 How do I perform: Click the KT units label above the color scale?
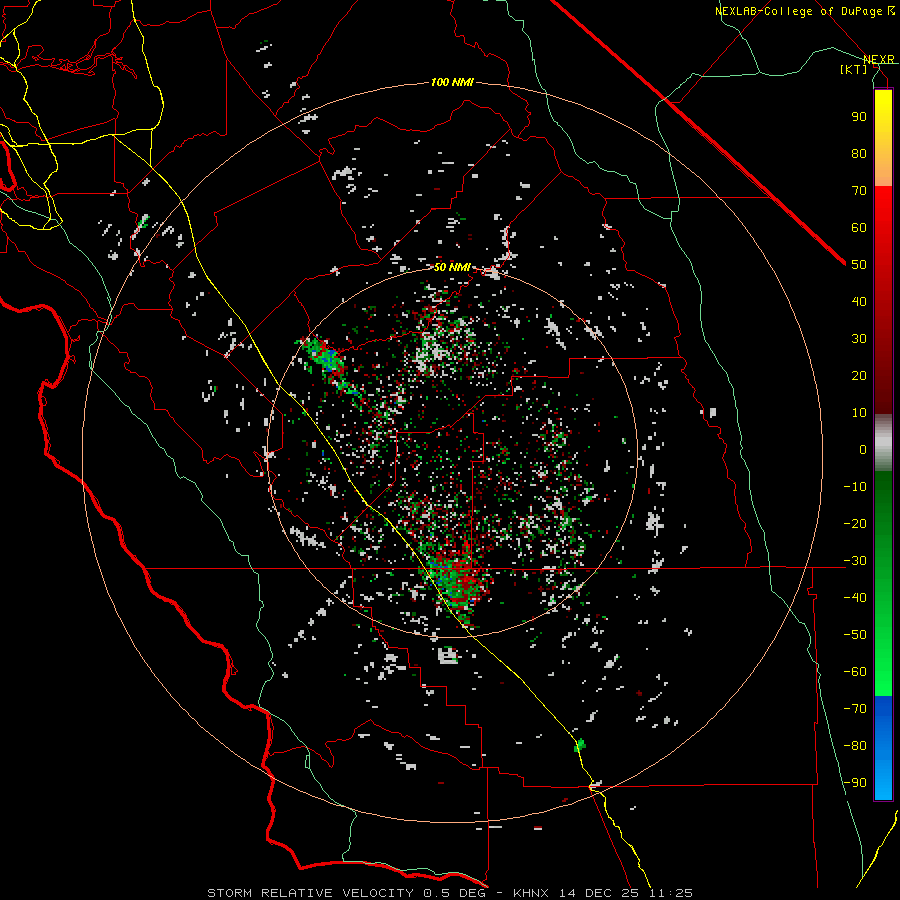(x=853, y=69)
